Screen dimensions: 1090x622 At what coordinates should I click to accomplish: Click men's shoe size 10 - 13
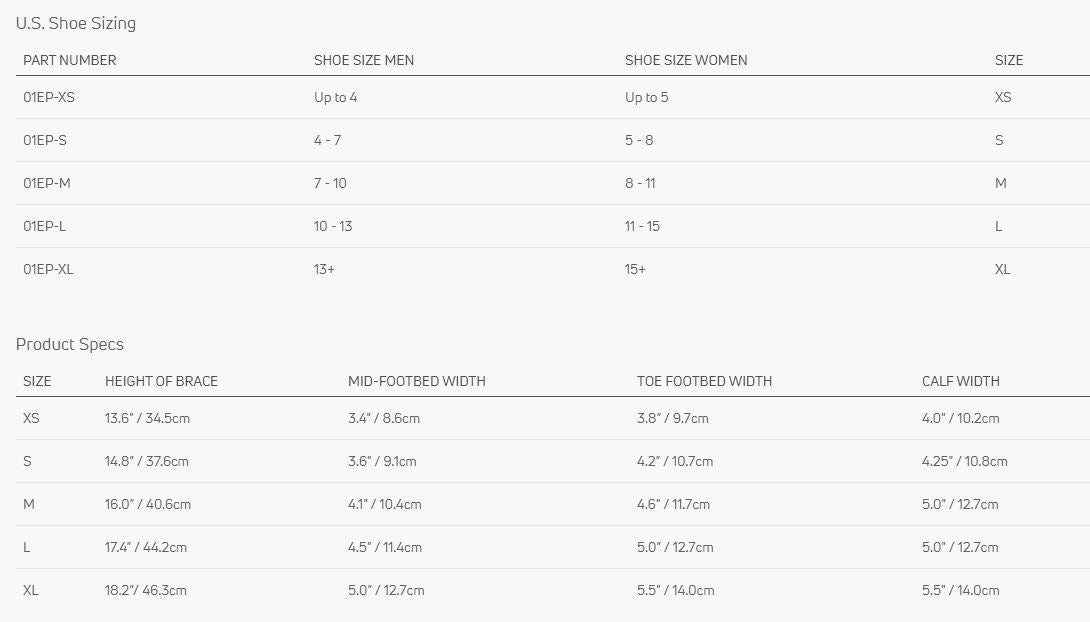point(332,226)
